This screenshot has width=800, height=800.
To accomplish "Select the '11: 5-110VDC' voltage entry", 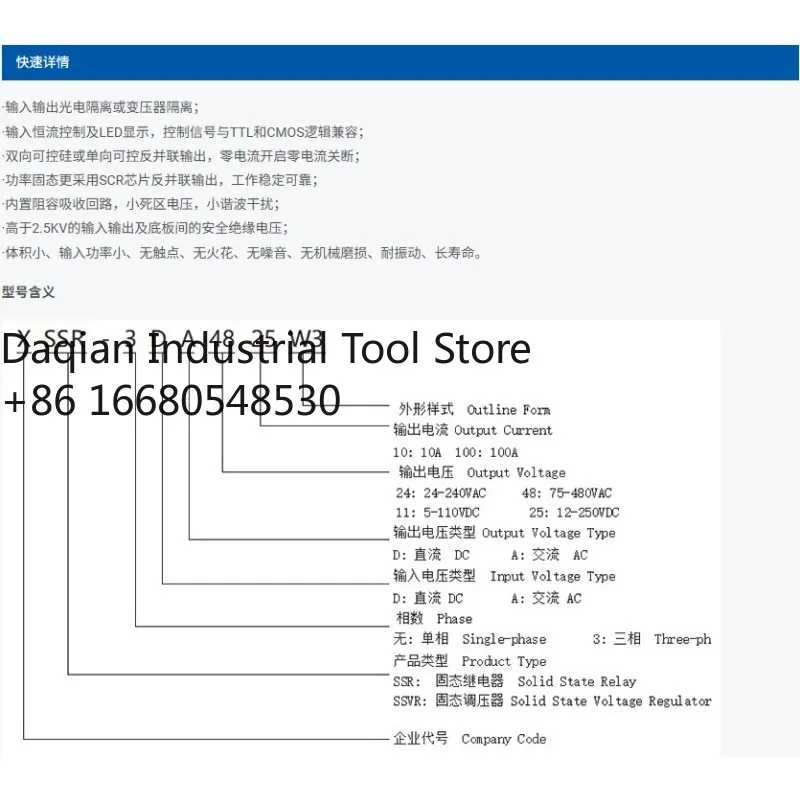I will (x=437, y=512).
